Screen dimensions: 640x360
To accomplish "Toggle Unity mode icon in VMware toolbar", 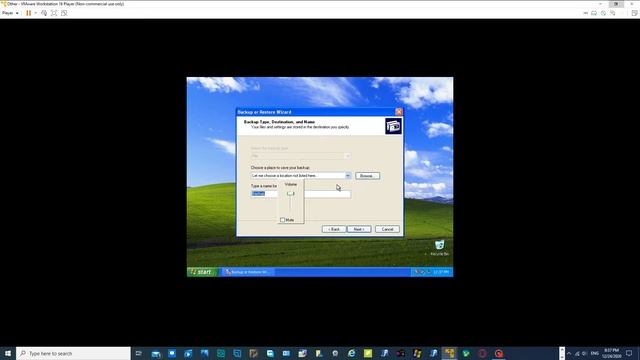I will click(64, 13).
